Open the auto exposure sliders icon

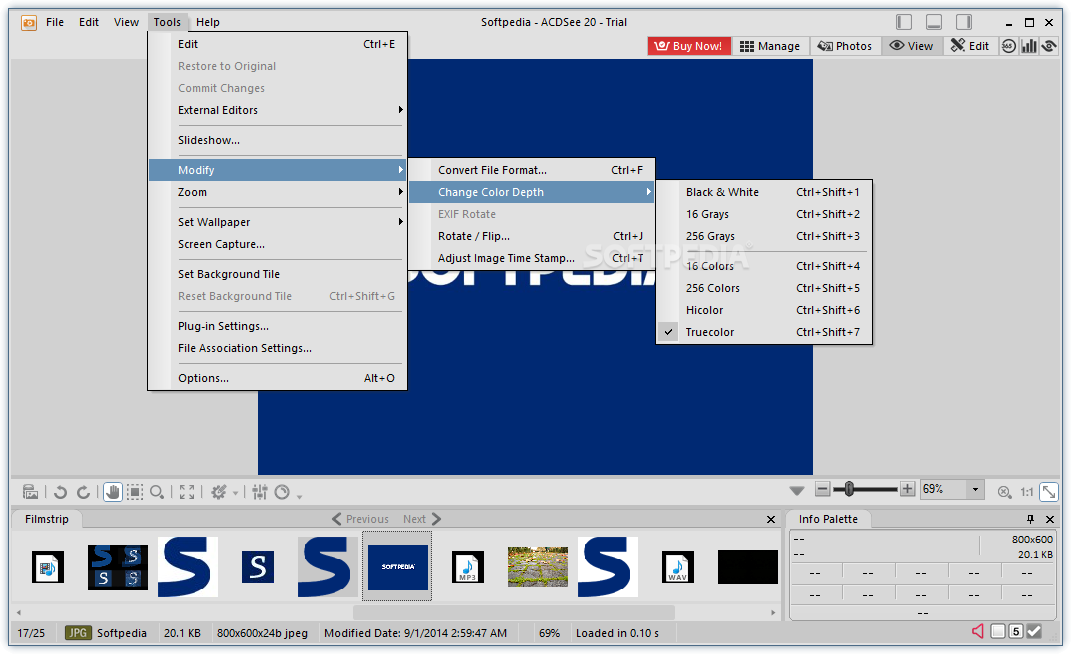pos(260,492)
